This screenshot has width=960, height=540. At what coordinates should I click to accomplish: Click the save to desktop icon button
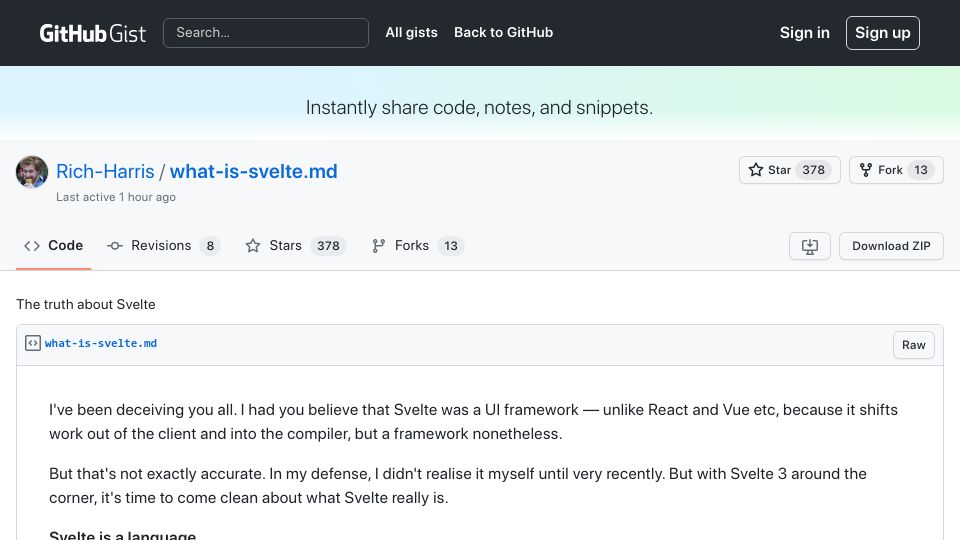(809, 246)
